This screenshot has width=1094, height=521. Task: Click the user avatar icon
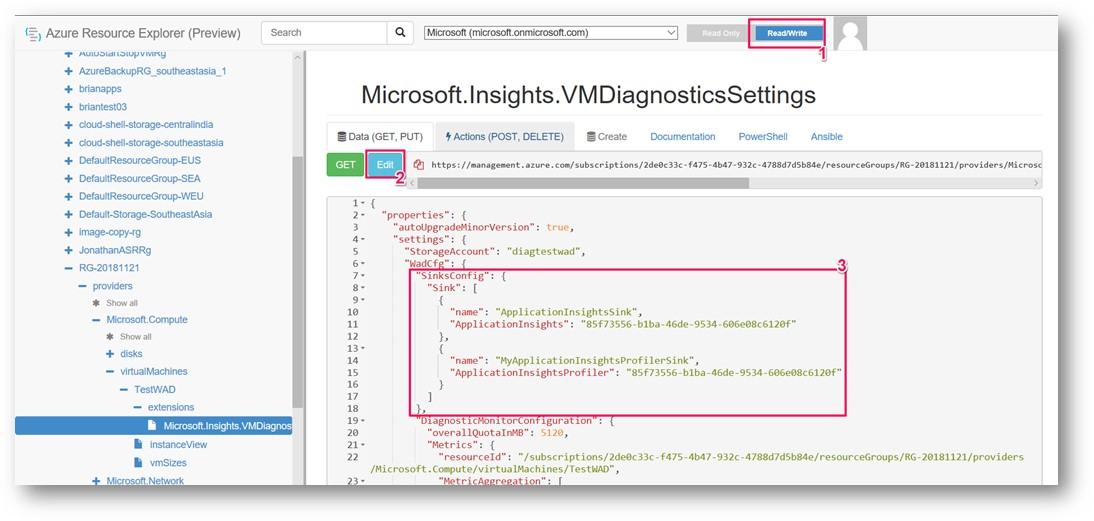click(850, 33)
